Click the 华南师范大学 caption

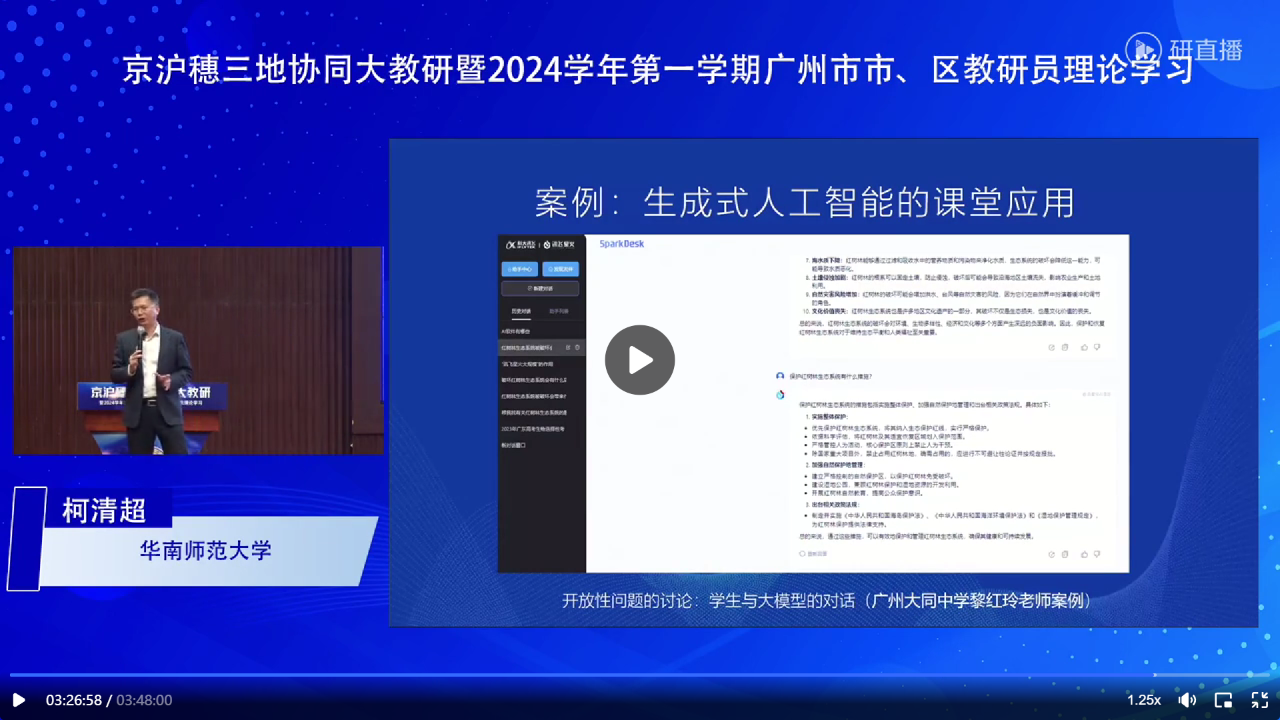tap(205, 550)
